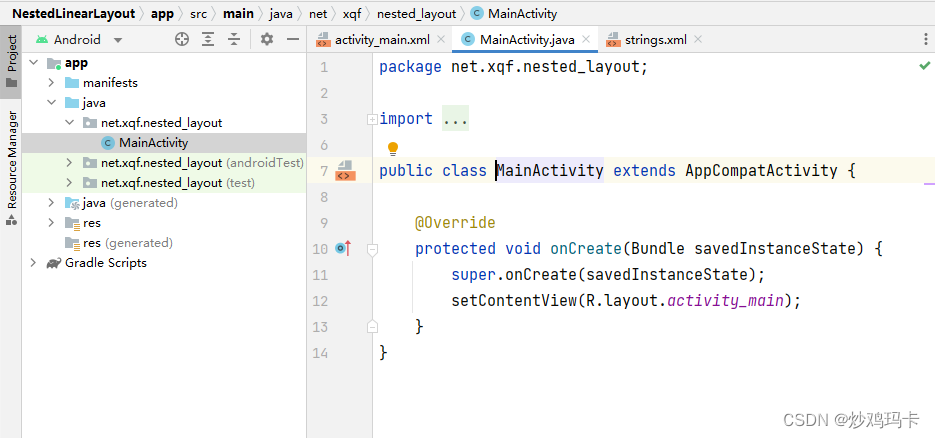Expand Gradle Scripts node
The width and height of the screenshot is (935, 438).
33,263
